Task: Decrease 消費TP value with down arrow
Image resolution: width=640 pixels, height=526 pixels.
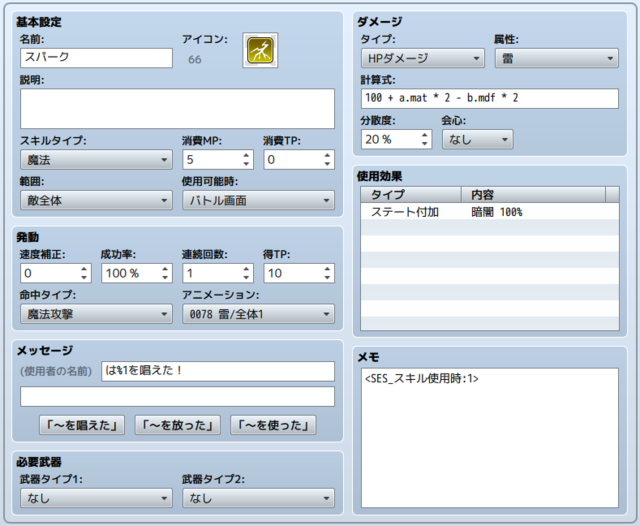Action: coord(327,164)
